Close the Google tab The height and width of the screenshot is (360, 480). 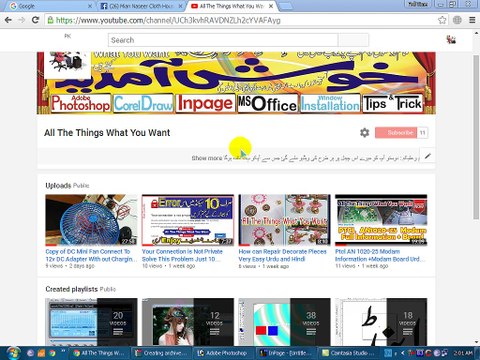[x=90, y=6]
